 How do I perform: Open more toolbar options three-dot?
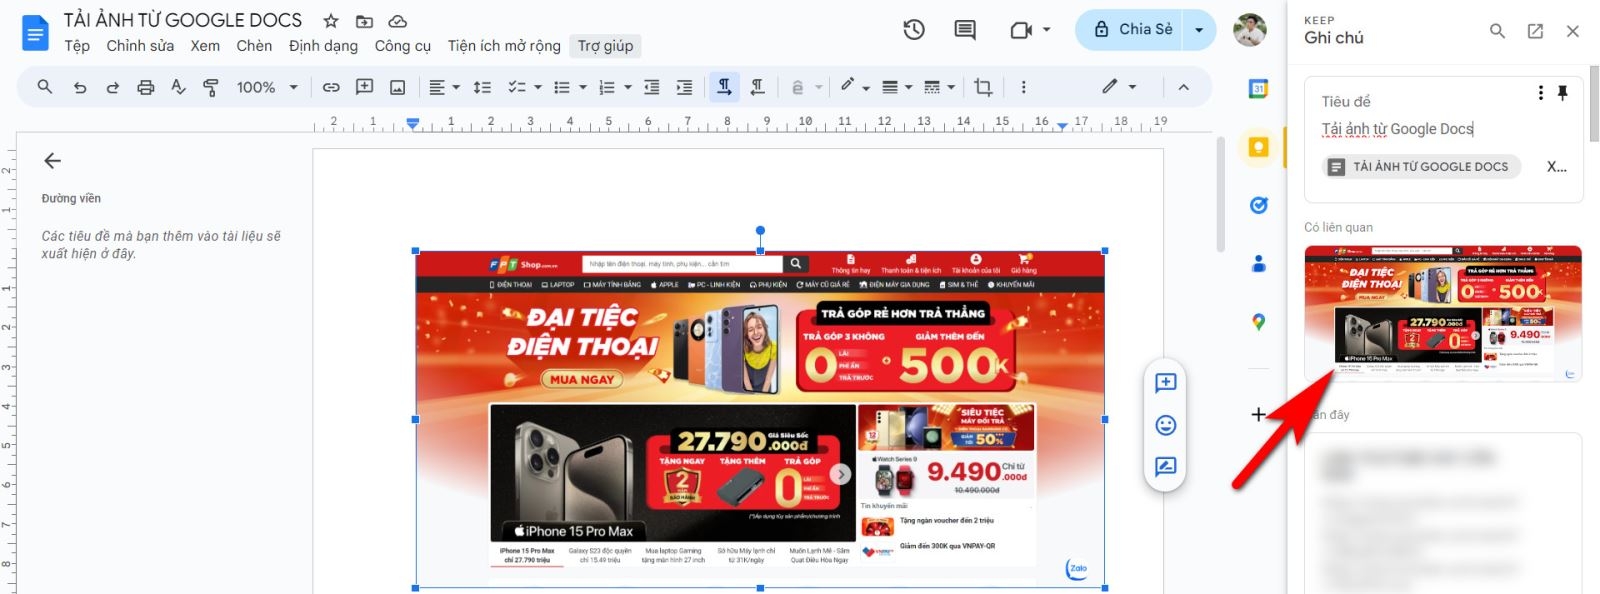pyautogui.click(x=1023, y=88)
